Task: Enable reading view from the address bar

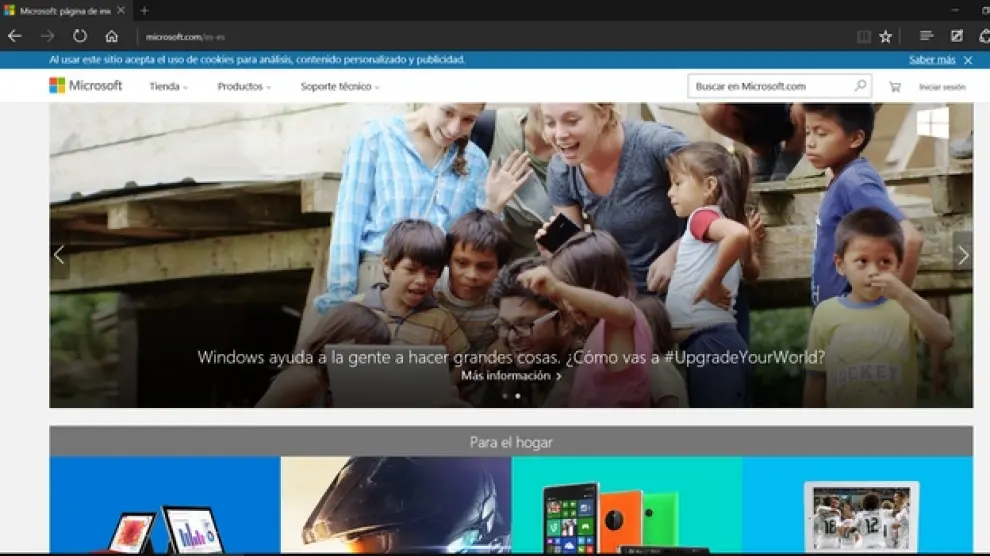Action: click(864, 36)
